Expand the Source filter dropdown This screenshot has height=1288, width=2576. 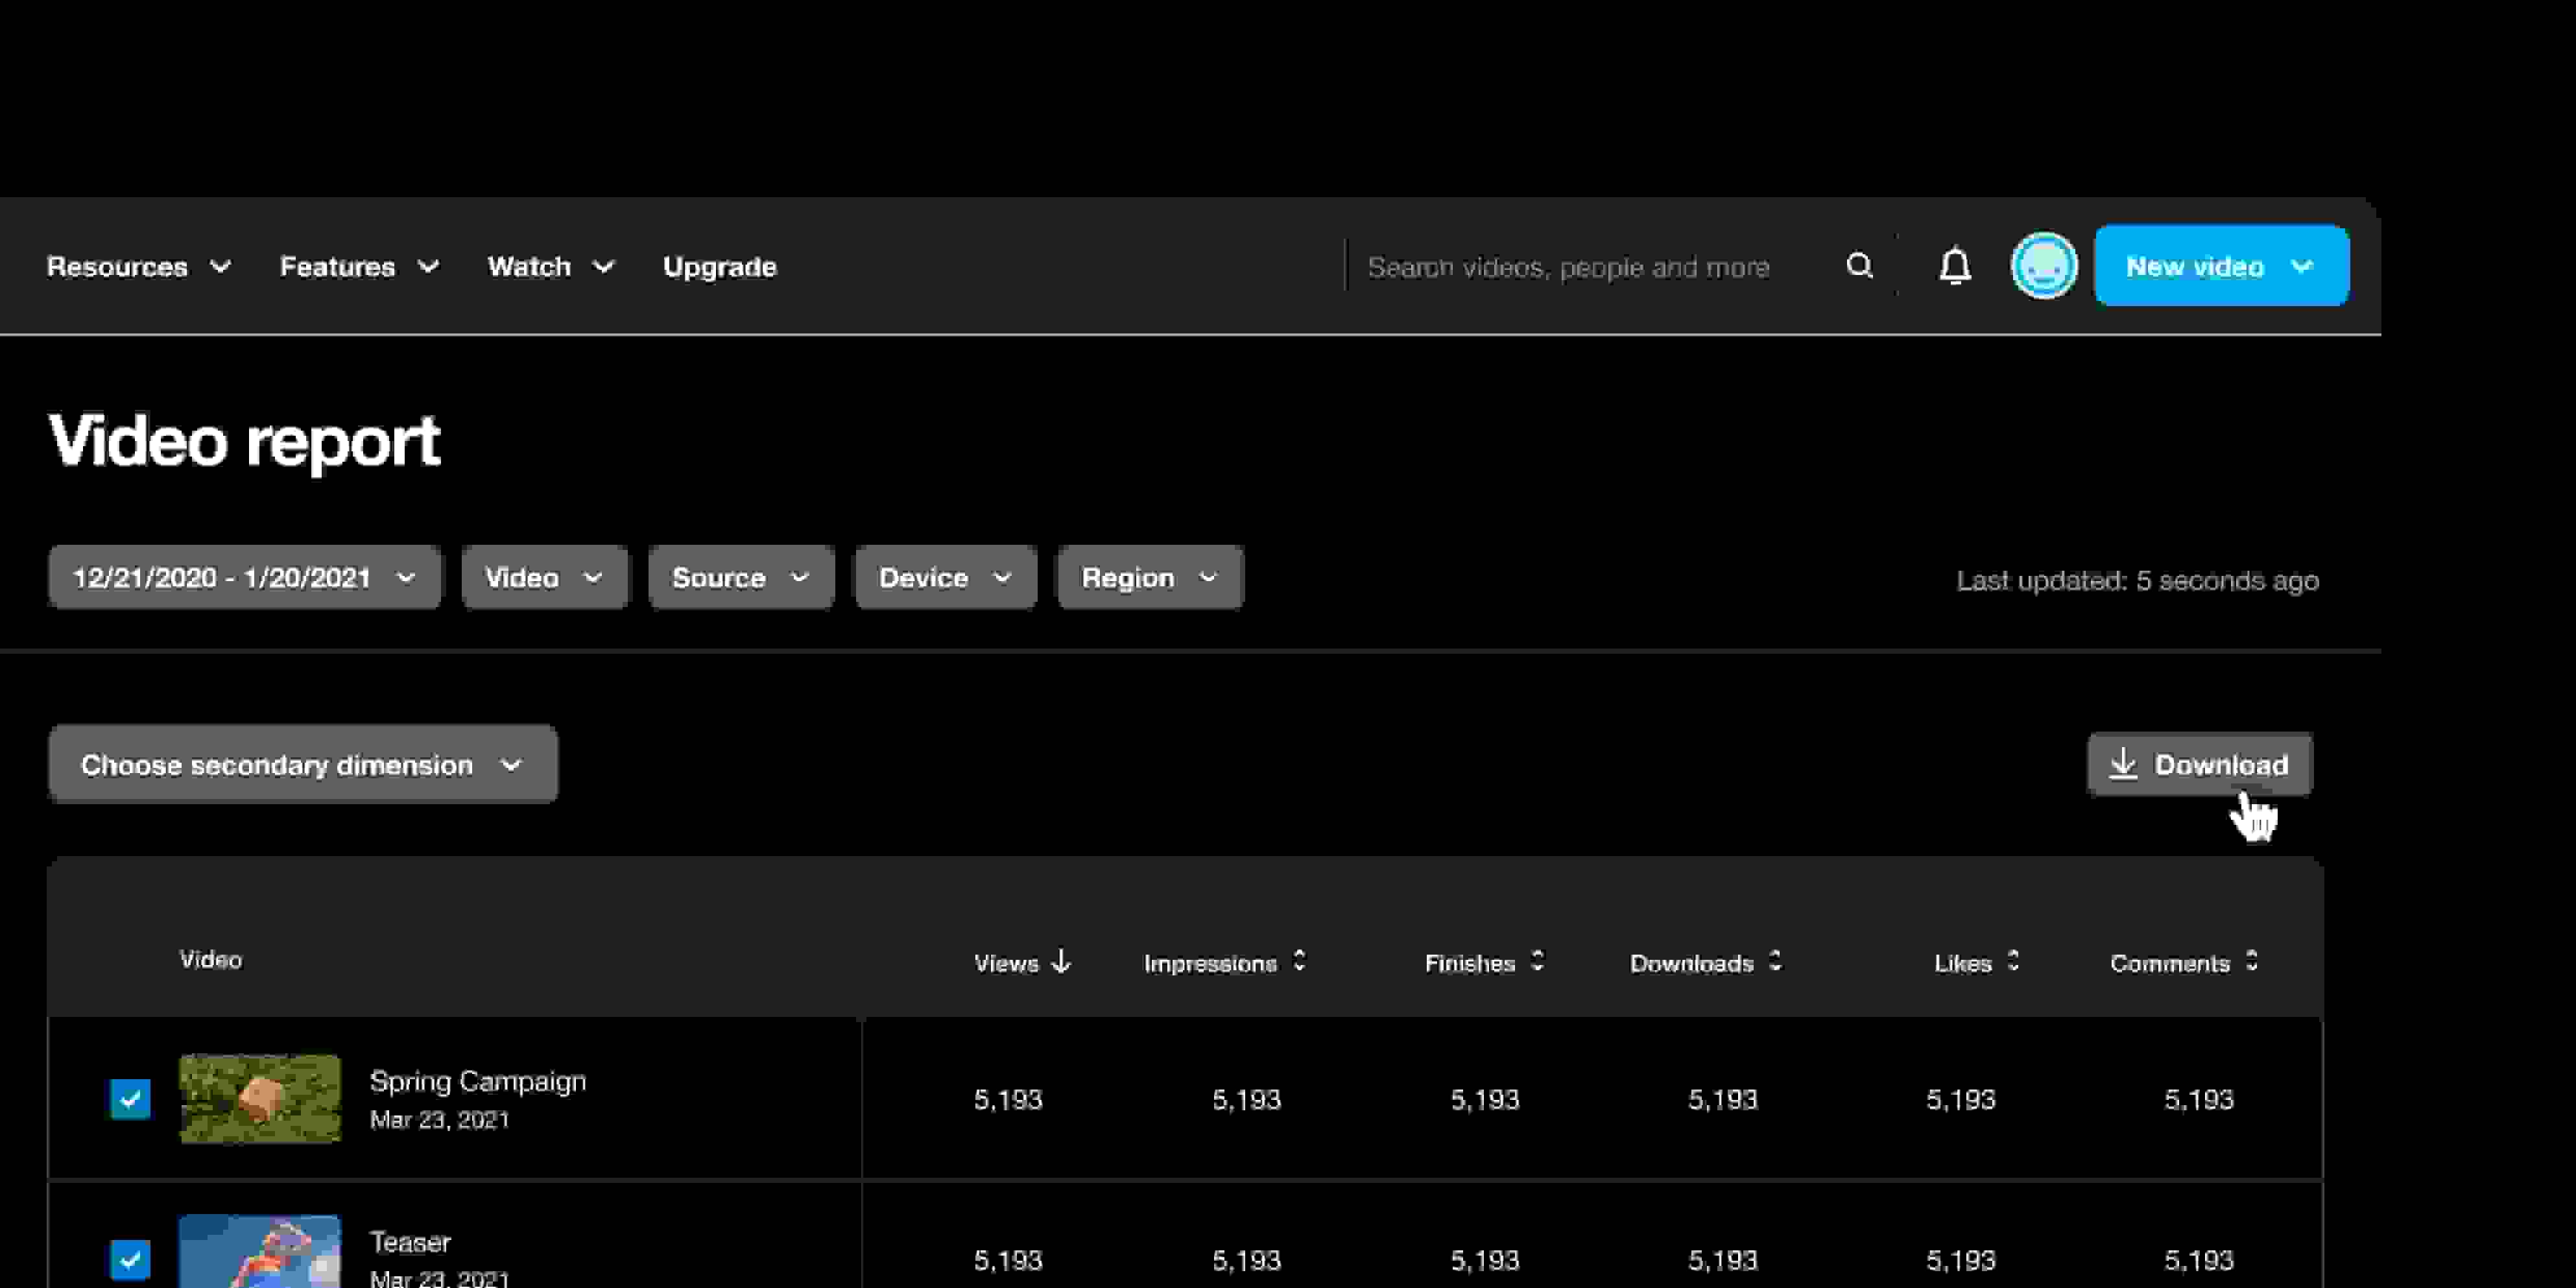[x=740, y=578]
